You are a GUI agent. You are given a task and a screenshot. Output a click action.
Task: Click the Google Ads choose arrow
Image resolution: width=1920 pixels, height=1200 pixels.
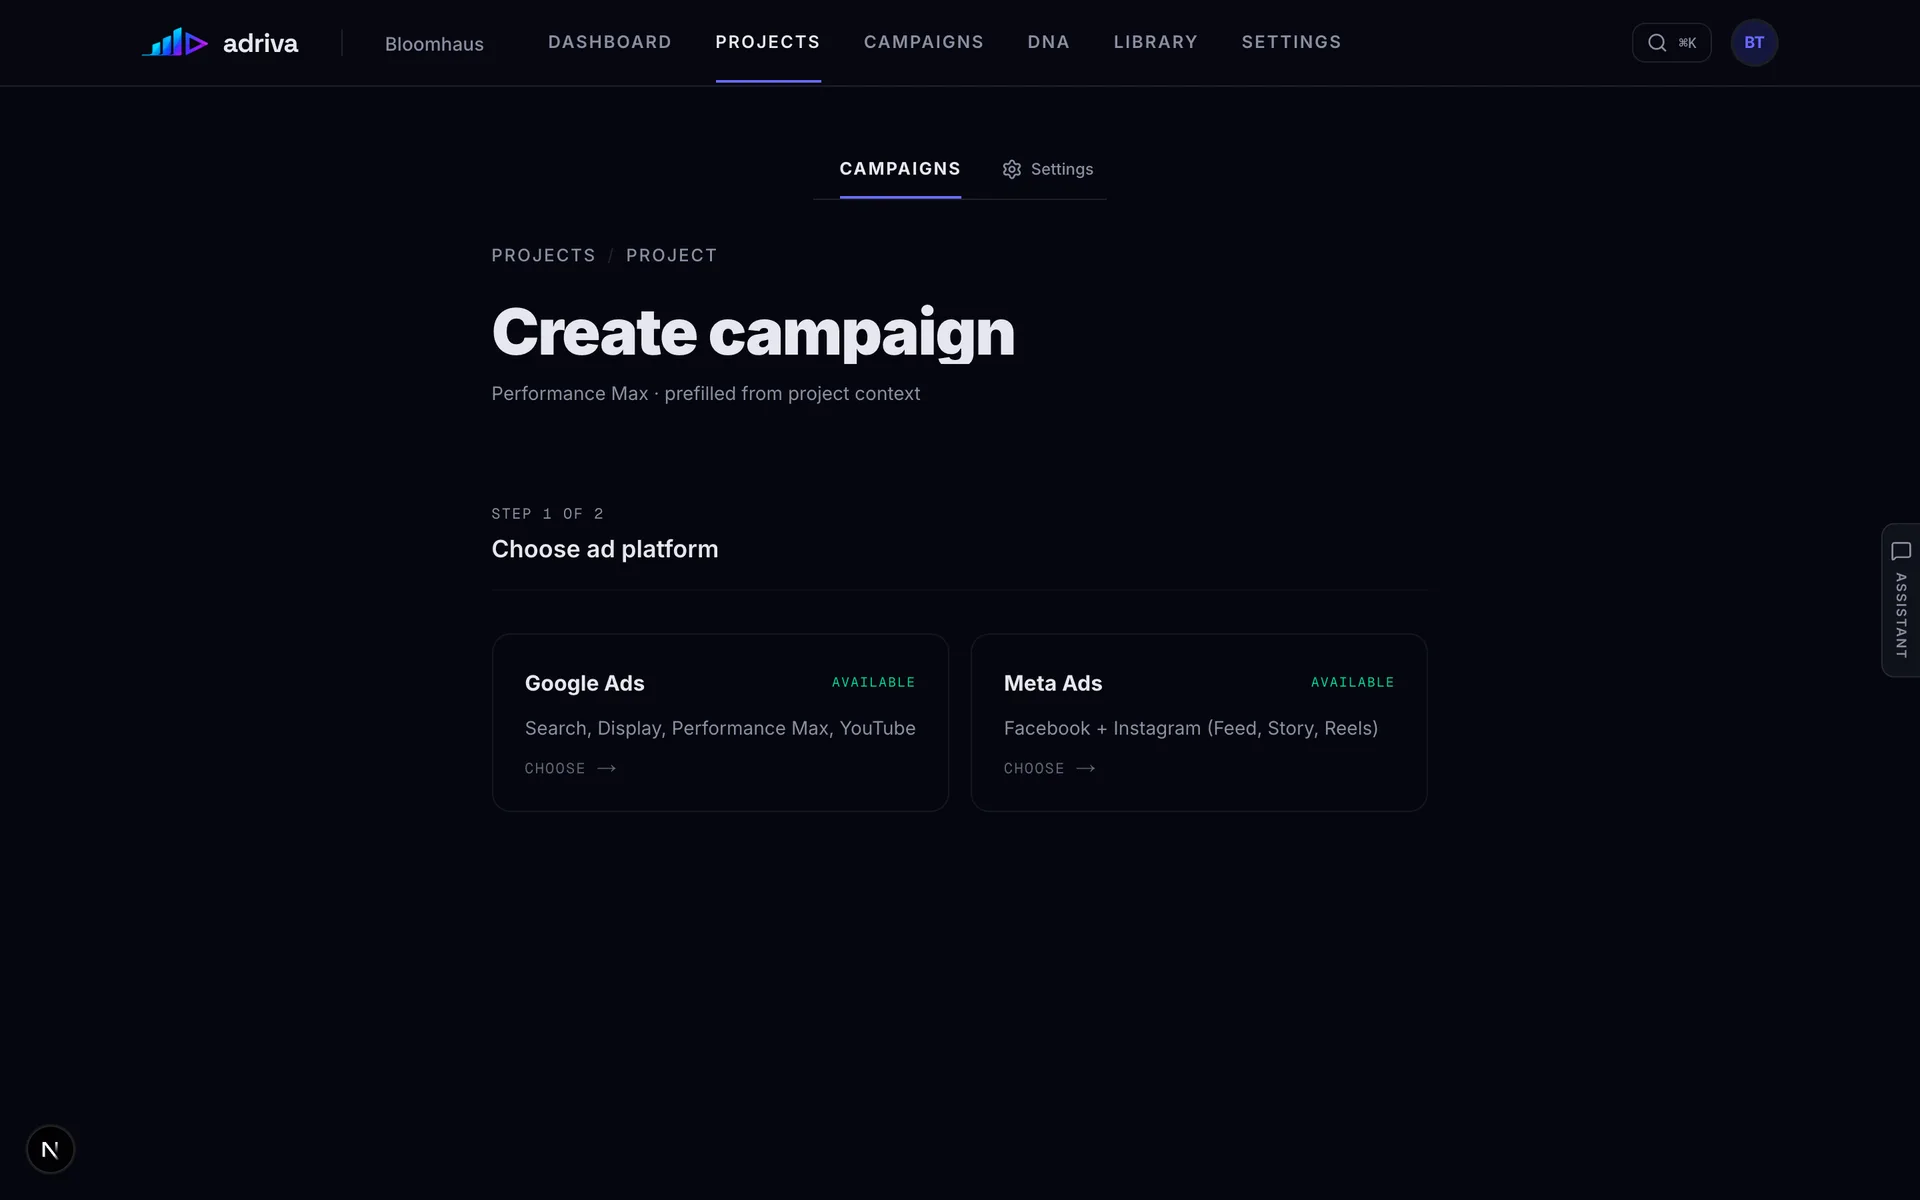click(607, 768)
